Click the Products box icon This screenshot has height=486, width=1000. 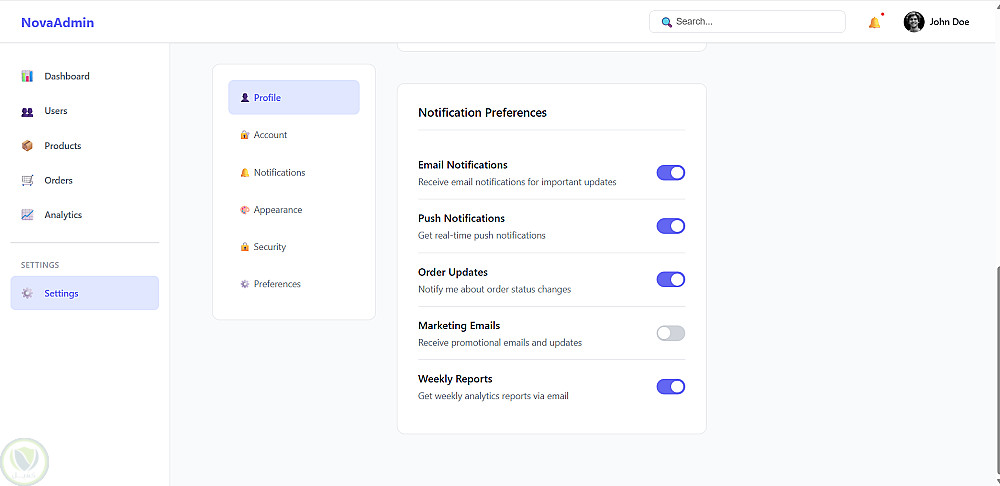coord(27,146)
